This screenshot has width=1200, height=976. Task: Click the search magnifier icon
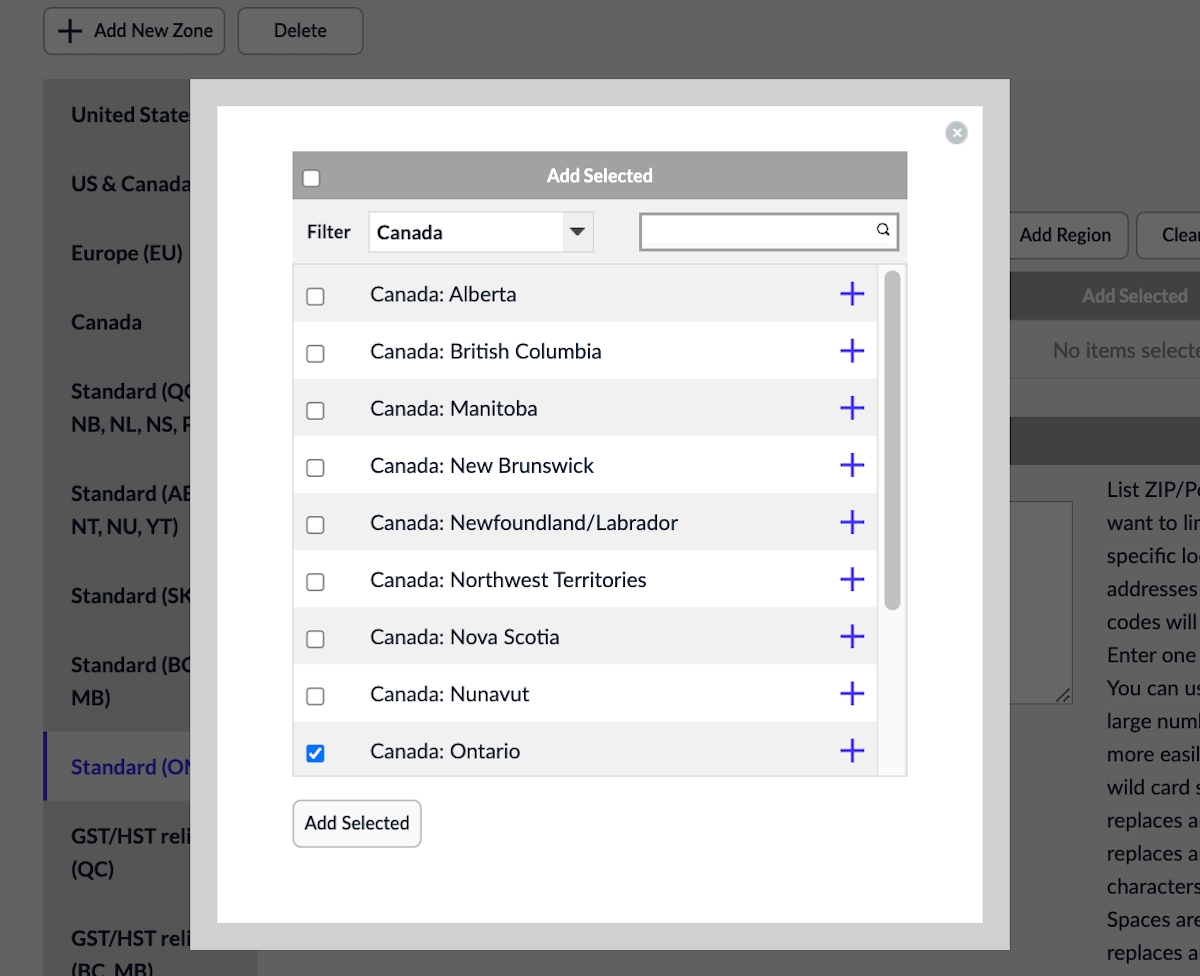[883, 230]
